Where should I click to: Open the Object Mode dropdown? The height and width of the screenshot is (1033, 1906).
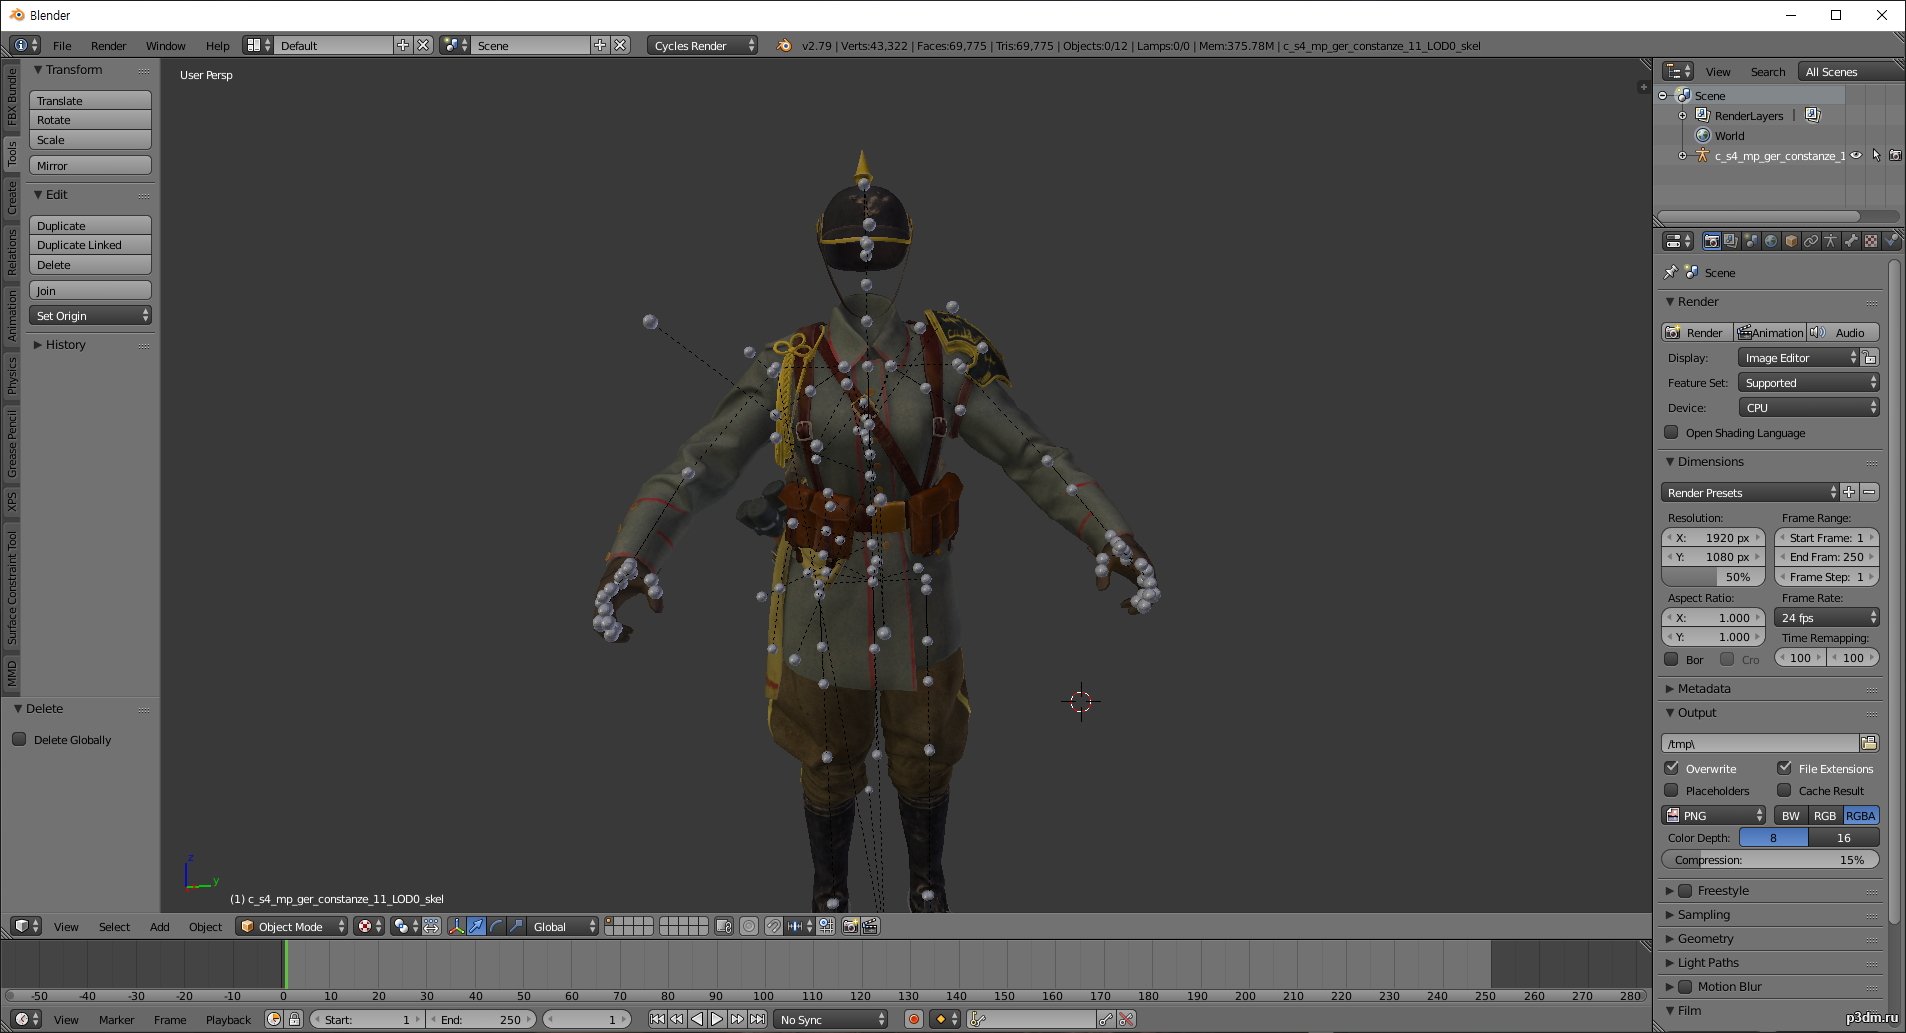click(x=292, y=926)
